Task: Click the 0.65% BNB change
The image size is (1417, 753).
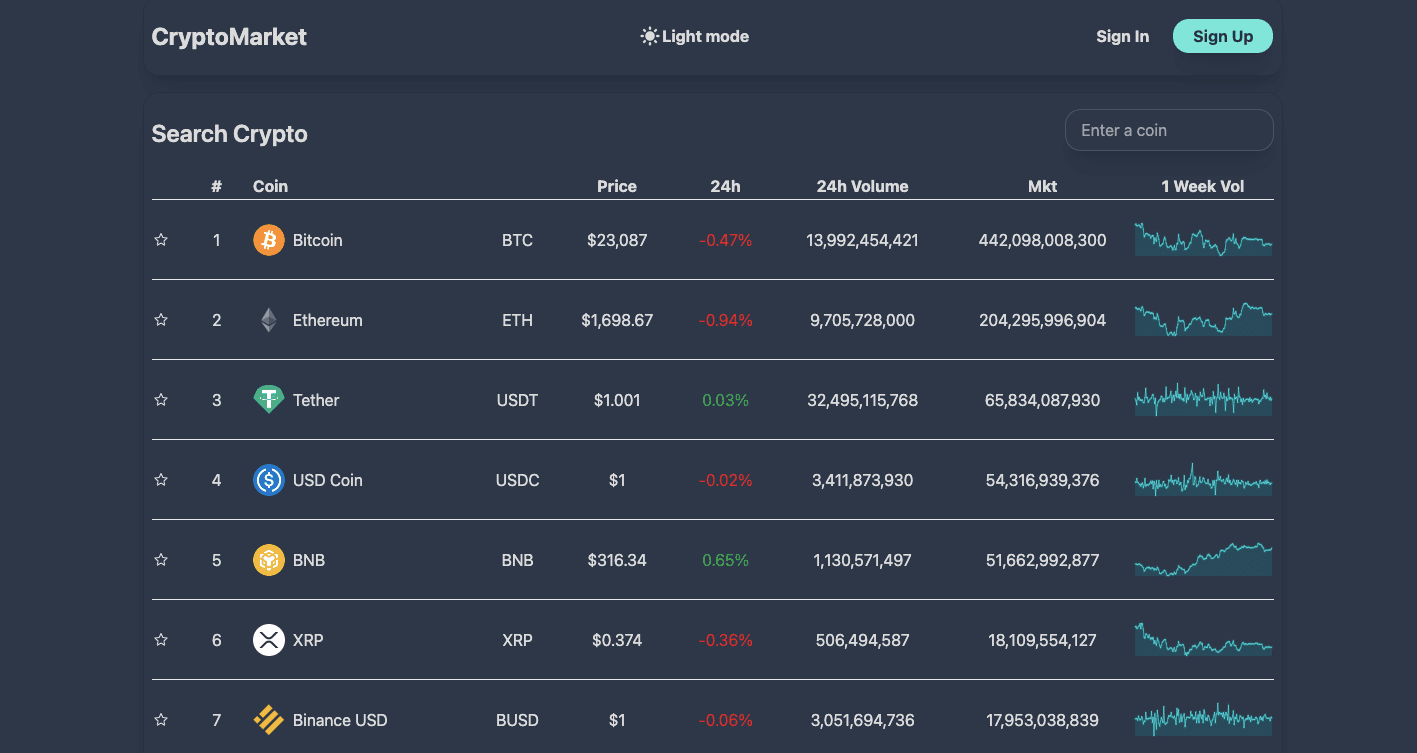Action: click(x=725, y=560)
